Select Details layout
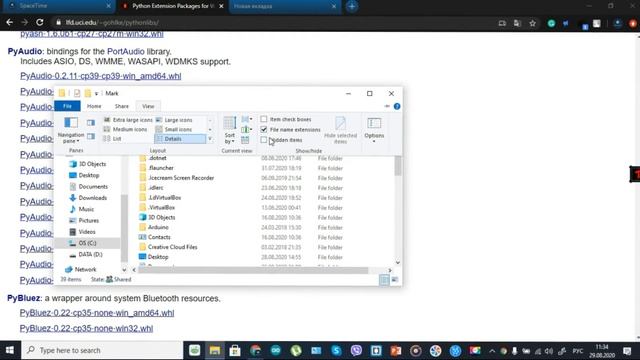 pyautogui.click(x=180, y=139)
